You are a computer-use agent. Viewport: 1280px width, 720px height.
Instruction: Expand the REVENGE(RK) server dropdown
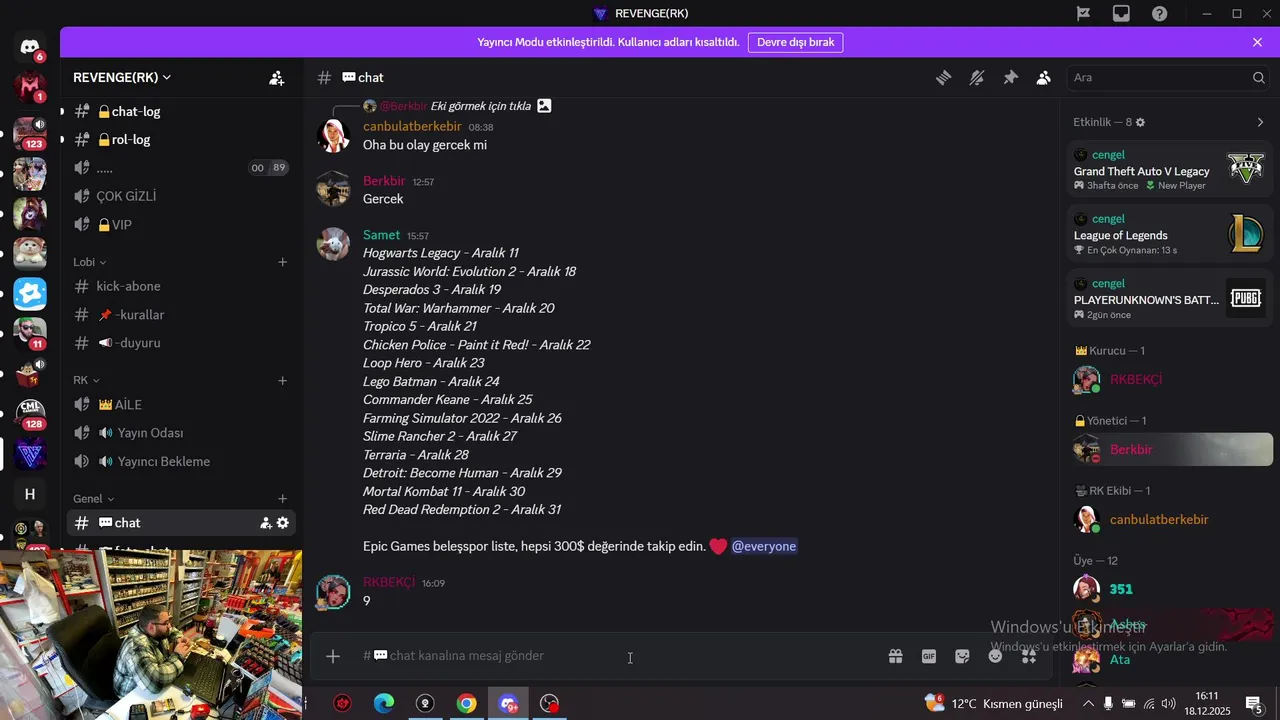coord(122,77)
